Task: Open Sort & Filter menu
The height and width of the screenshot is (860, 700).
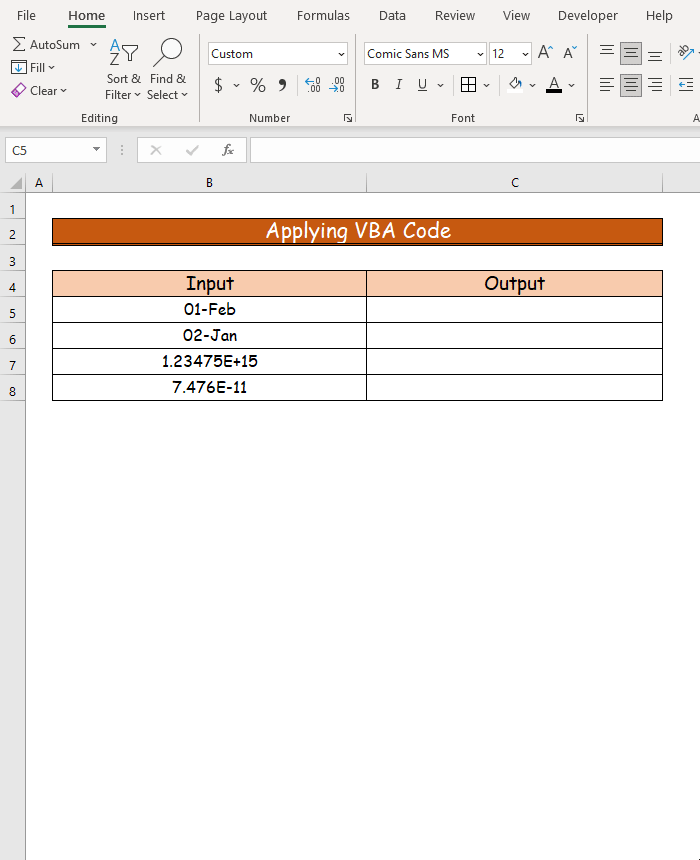Action: (123, 70)
